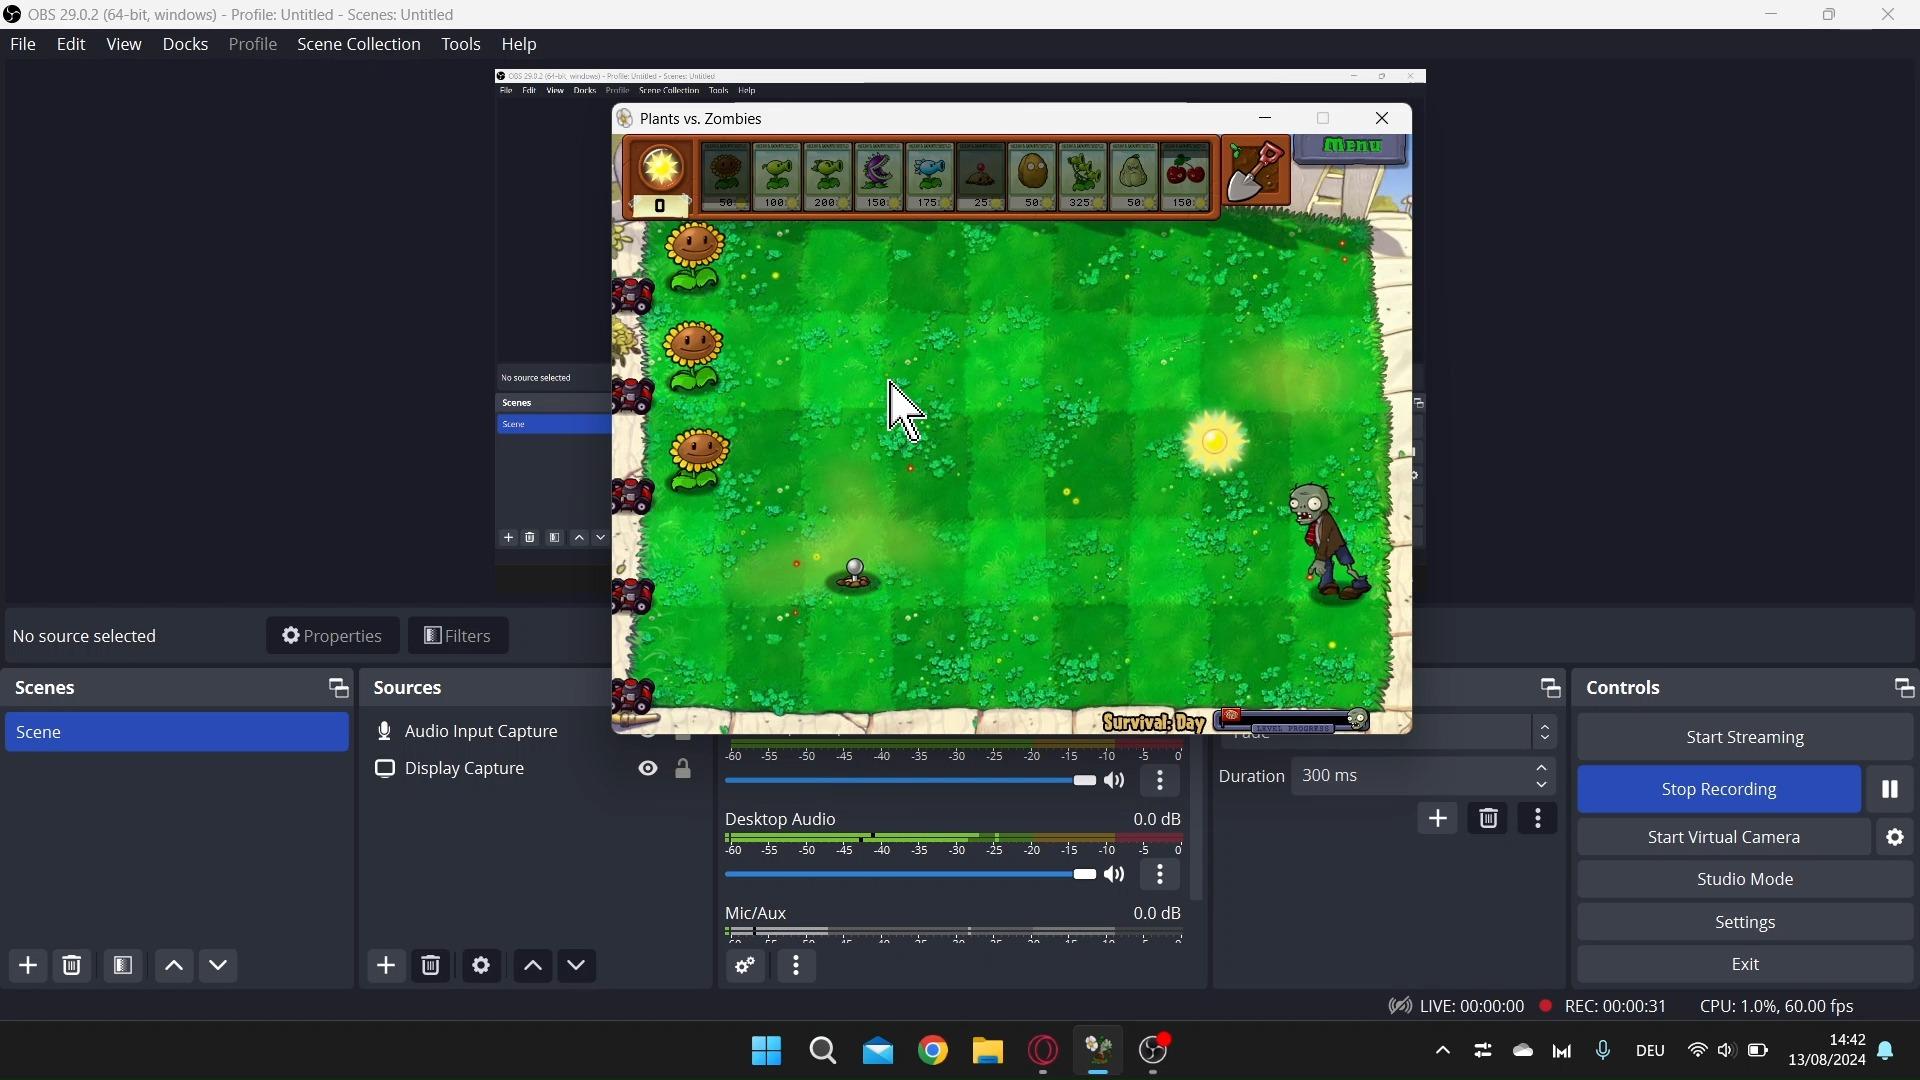Undock the Scenes panel
This screenshot has width=1920, height=1080.
click(x=338, y=688)
